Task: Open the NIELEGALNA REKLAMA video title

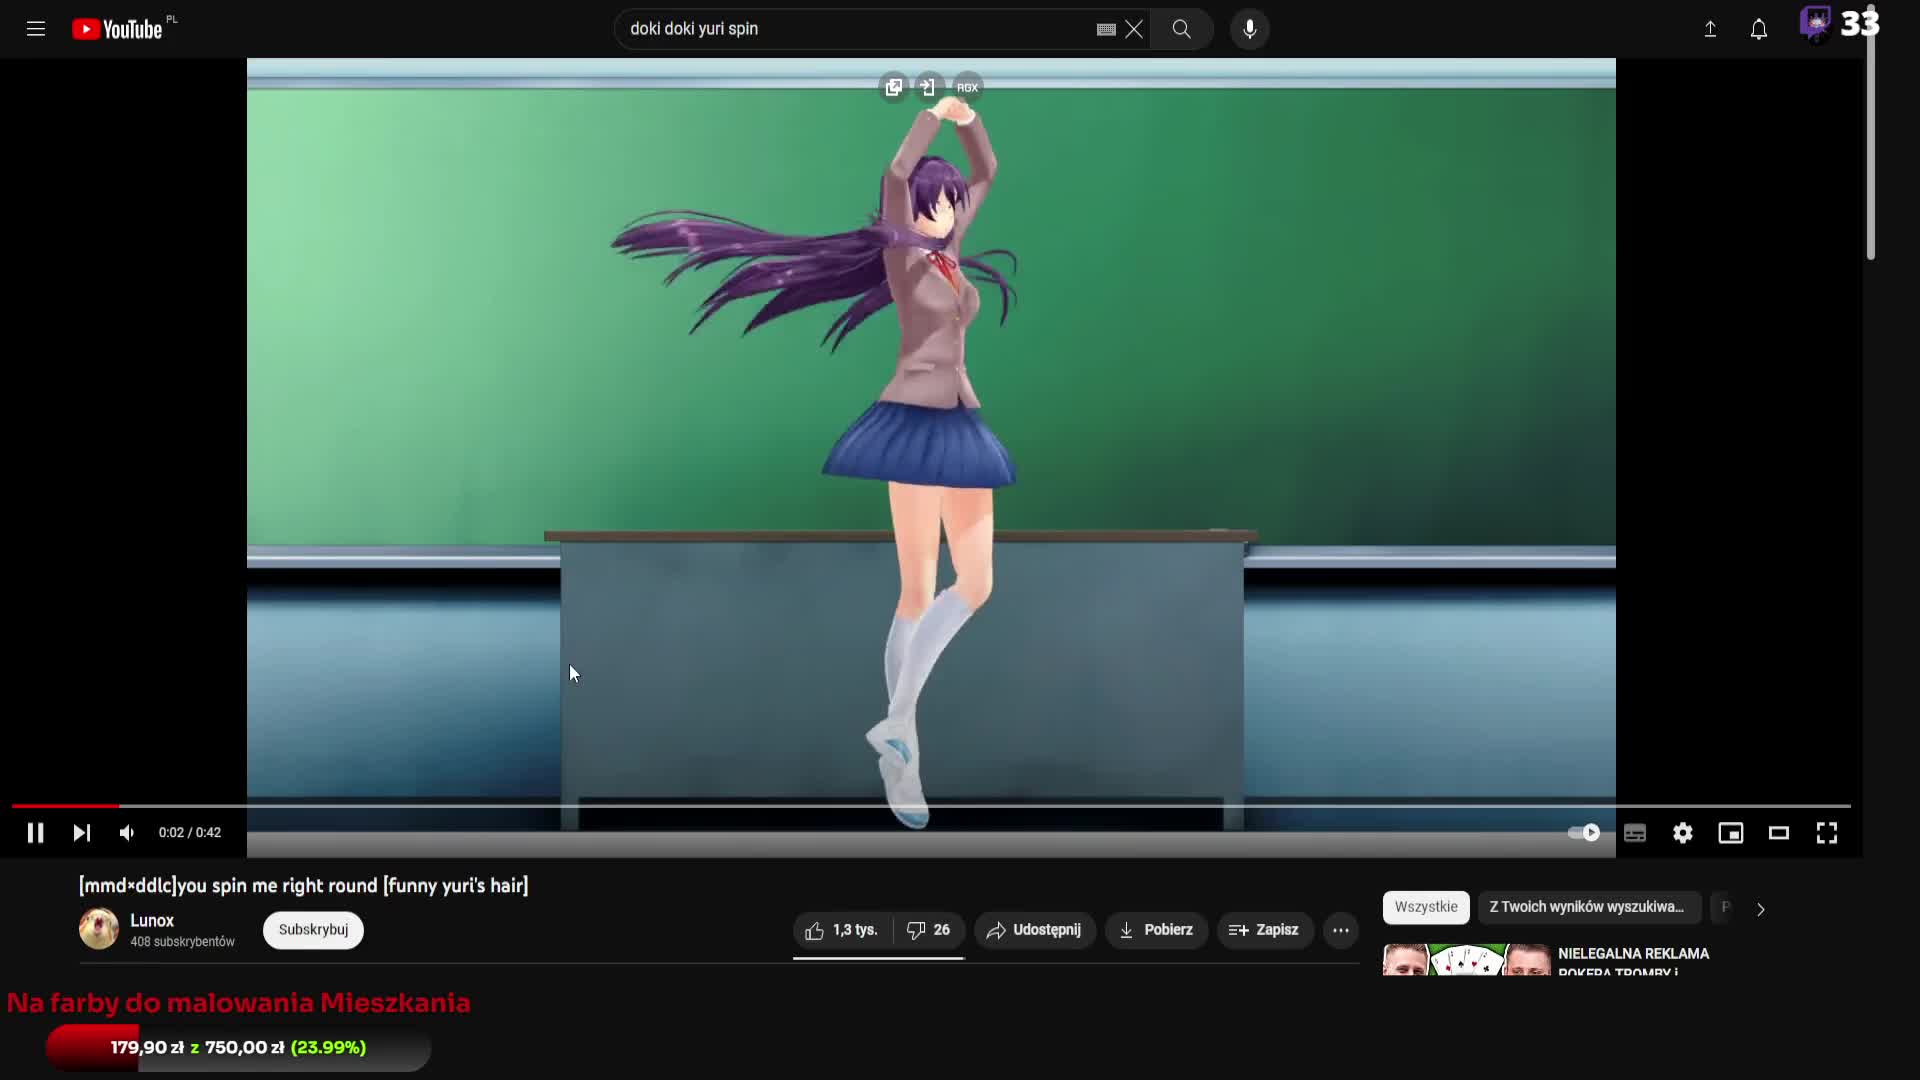Action: point(1633,962)
